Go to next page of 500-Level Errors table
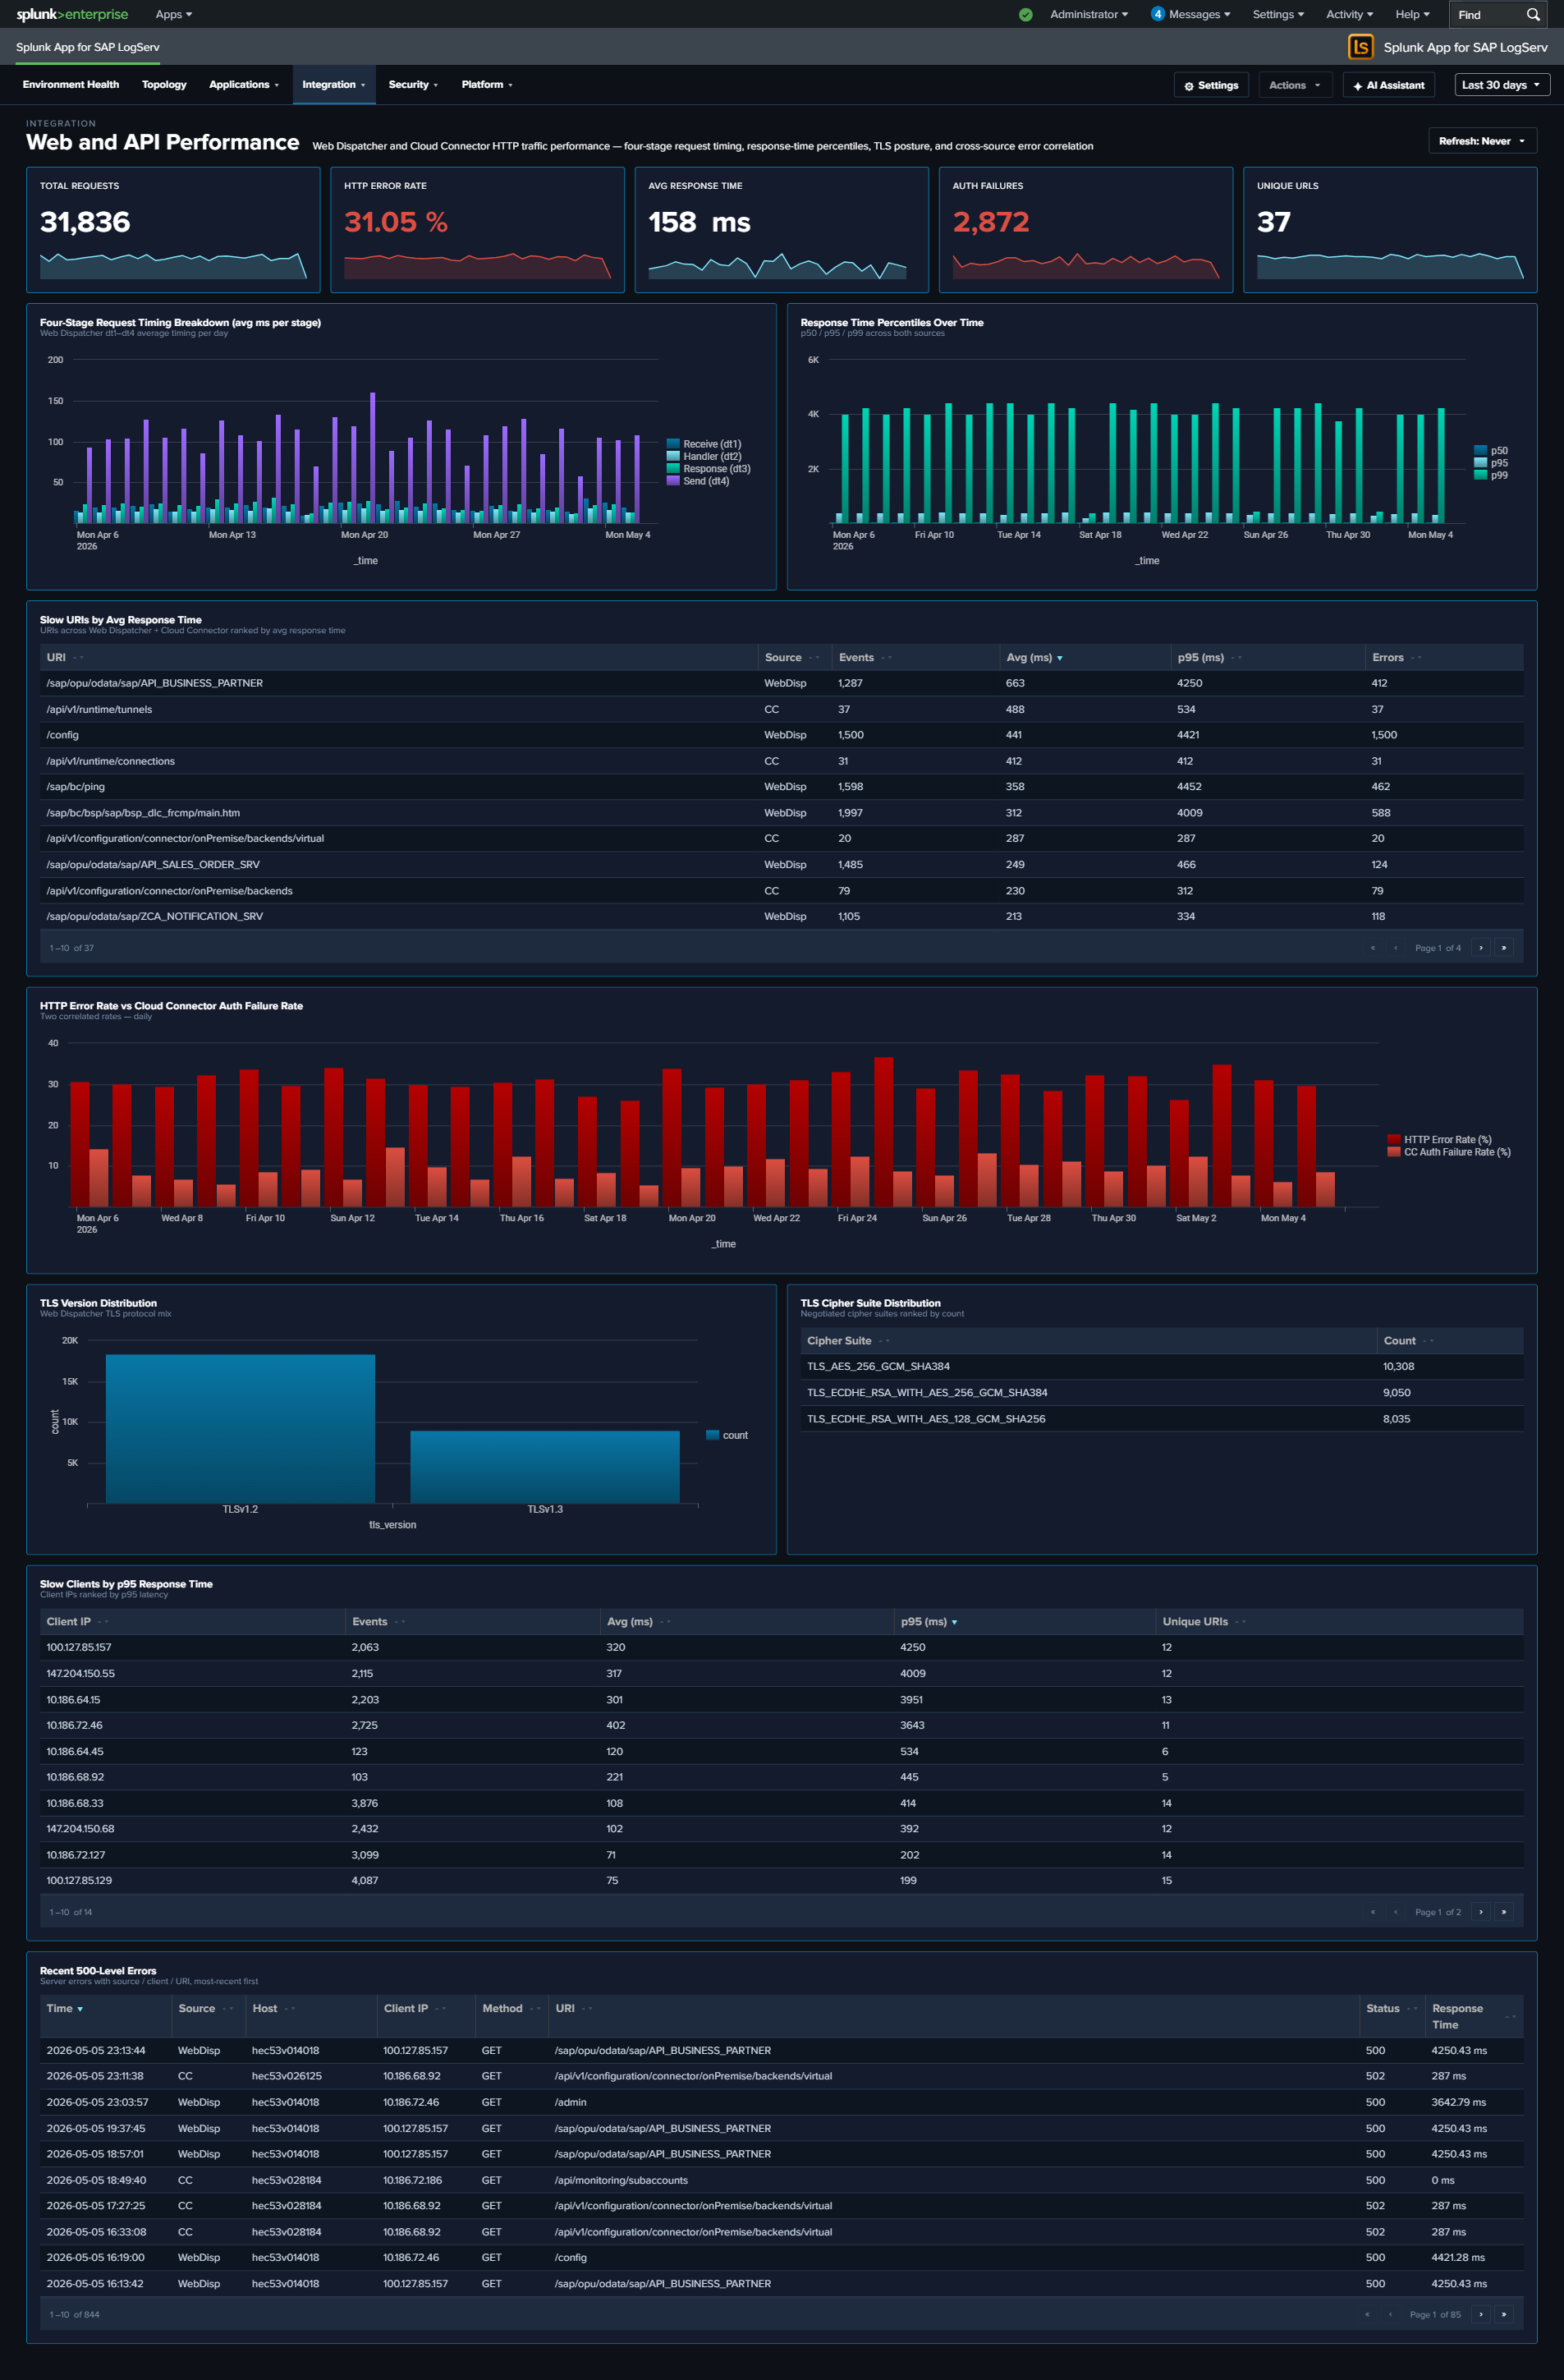 coord(1481,2313)
